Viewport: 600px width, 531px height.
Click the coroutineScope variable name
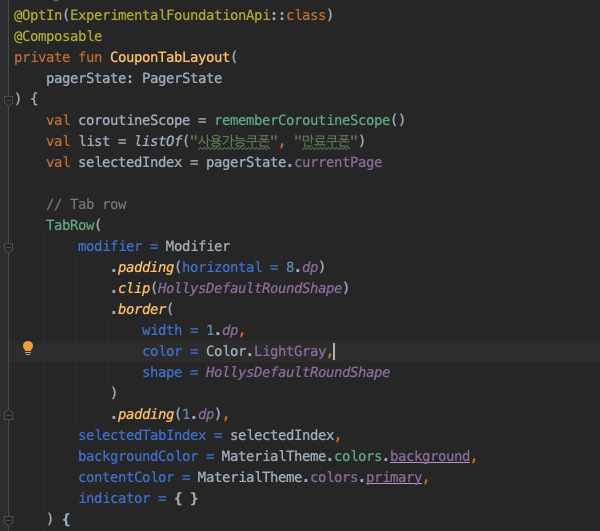click(134, 121)
